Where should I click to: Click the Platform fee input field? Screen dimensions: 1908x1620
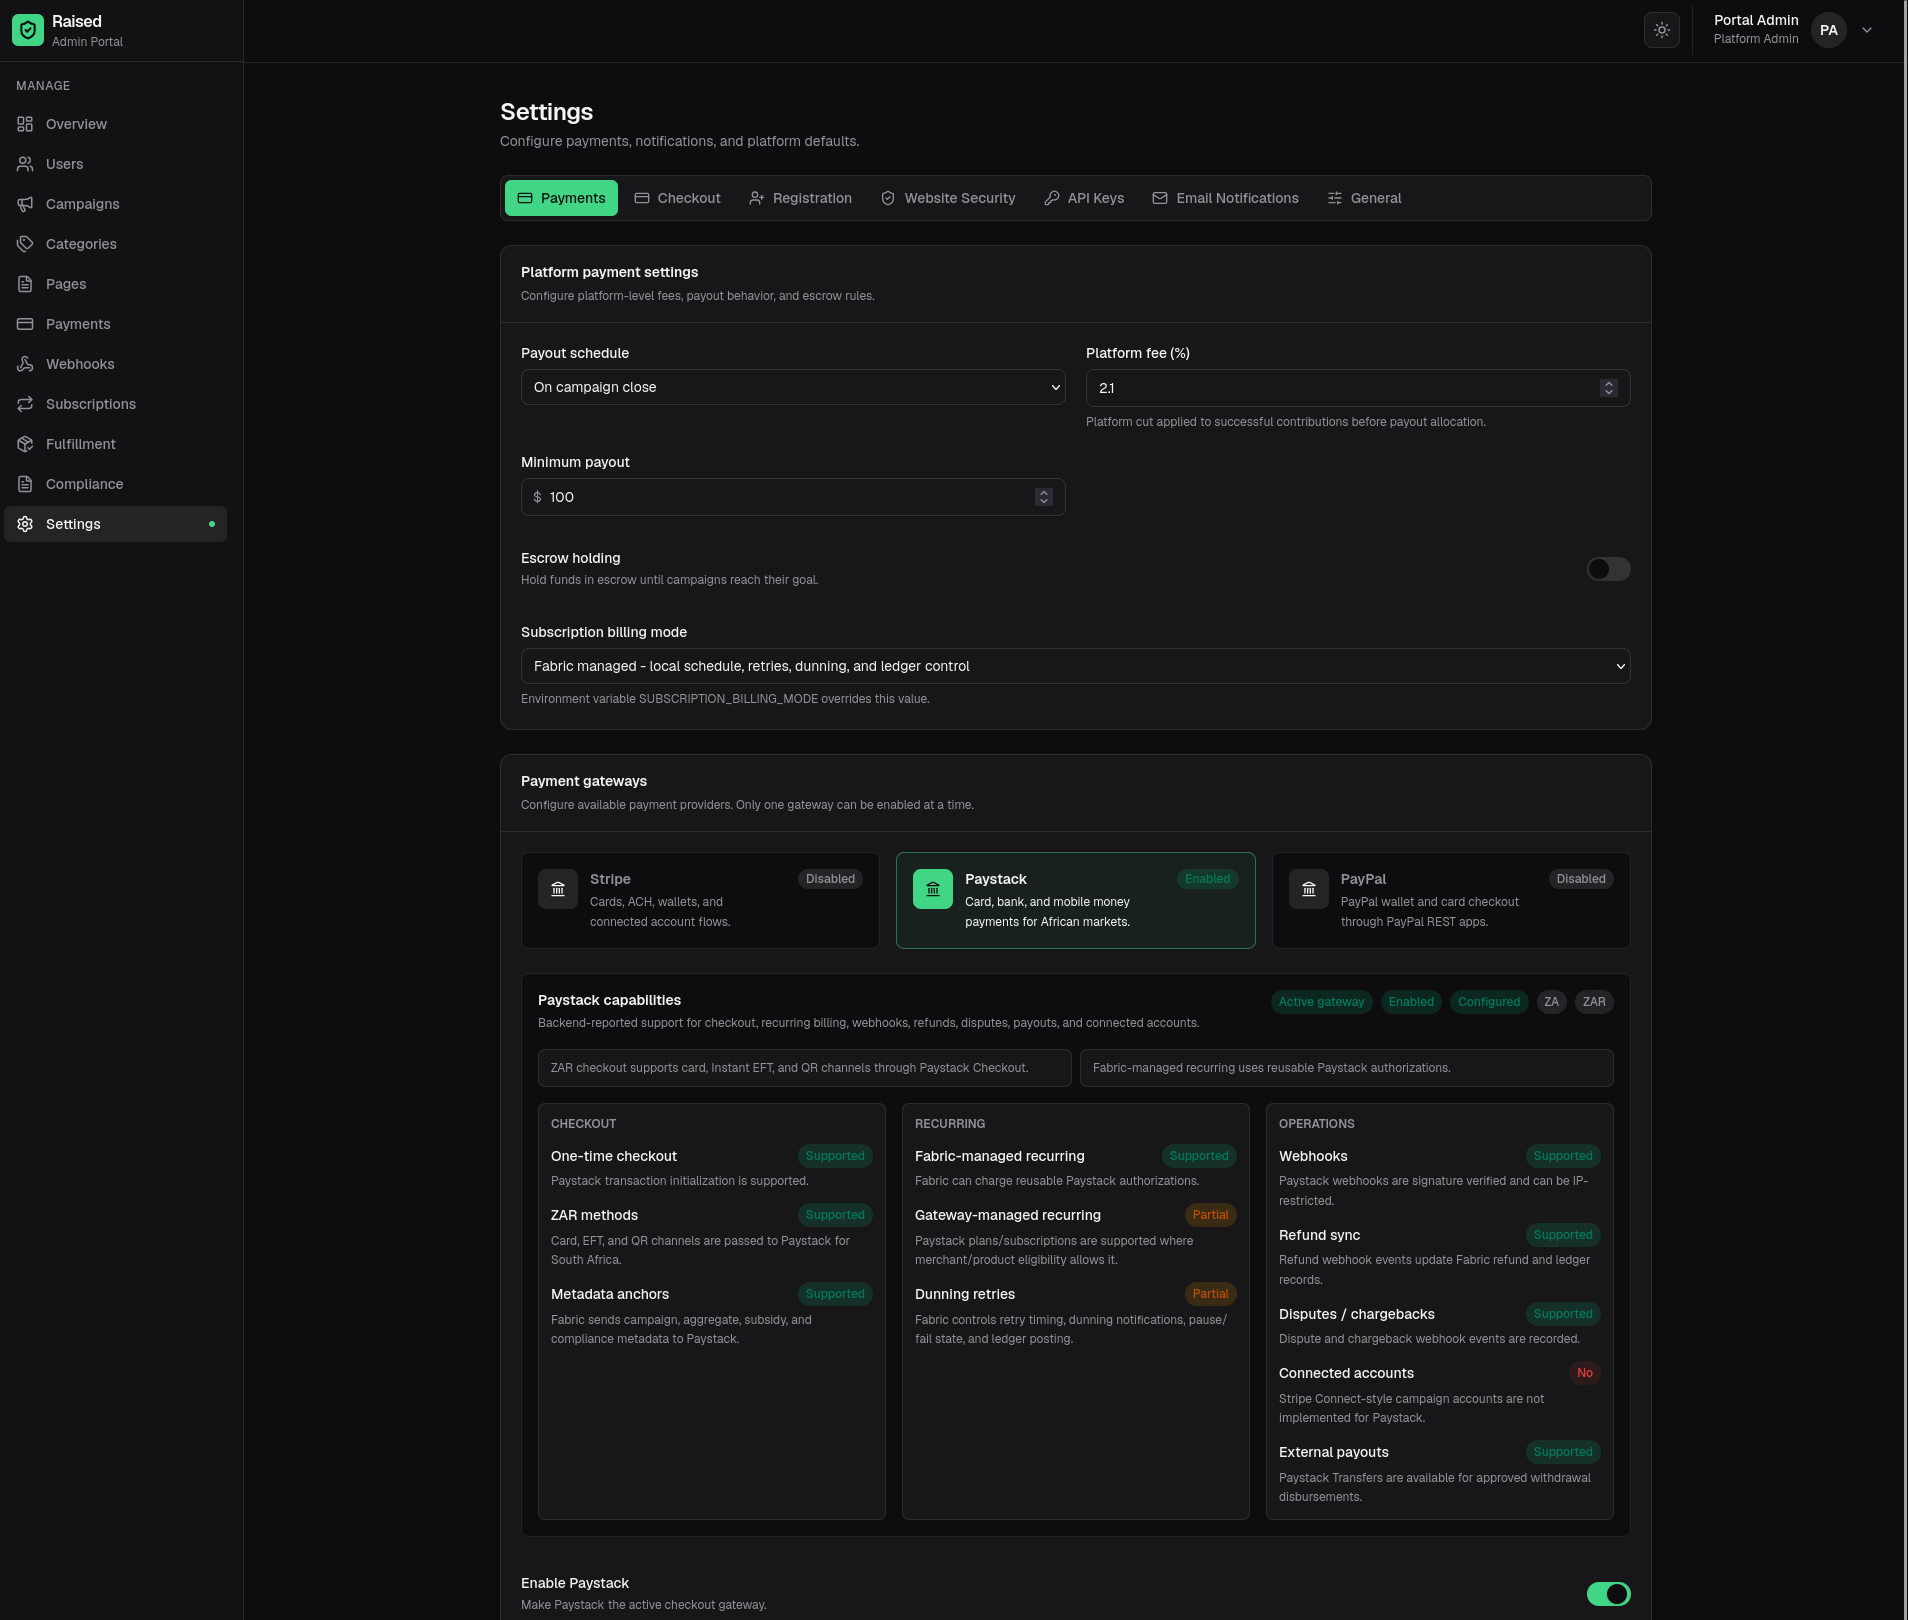click(x=1358, y=388)
